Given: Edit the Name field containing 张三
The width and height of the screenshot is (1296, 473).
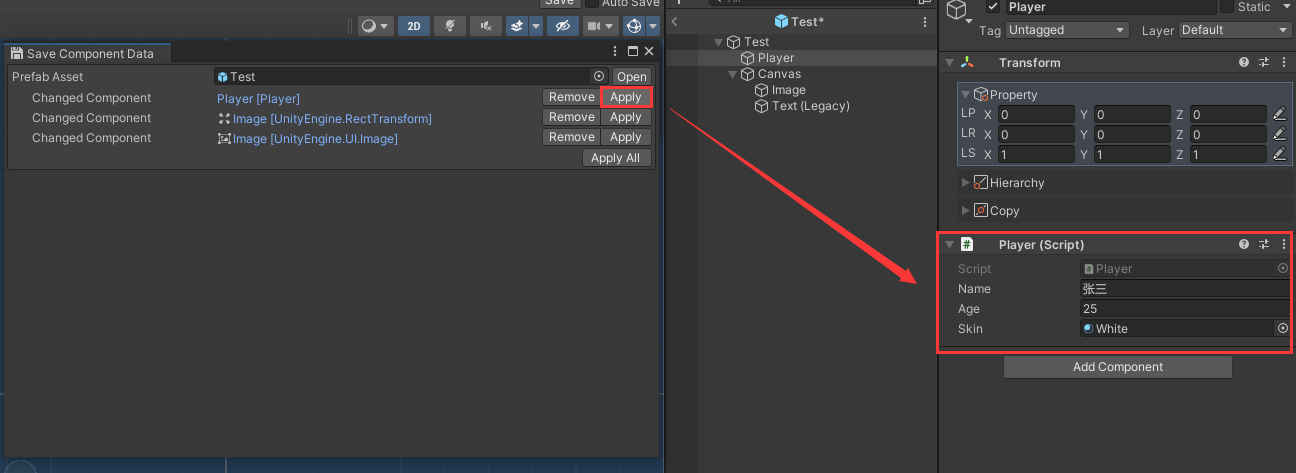Looking at the screenshot, I should (x=1185, y=289).
